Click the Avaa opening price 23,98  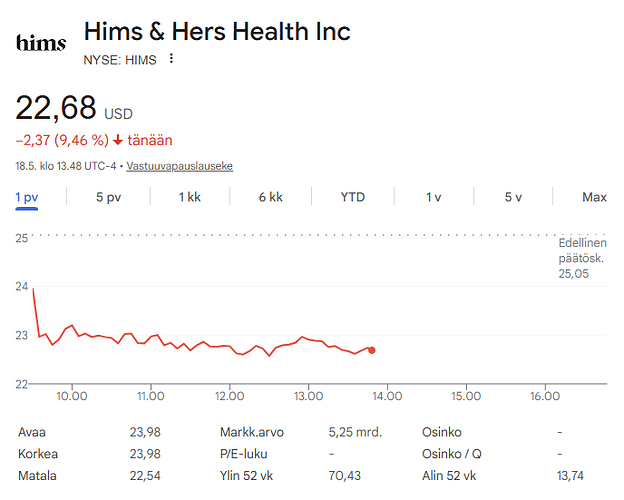145,432
